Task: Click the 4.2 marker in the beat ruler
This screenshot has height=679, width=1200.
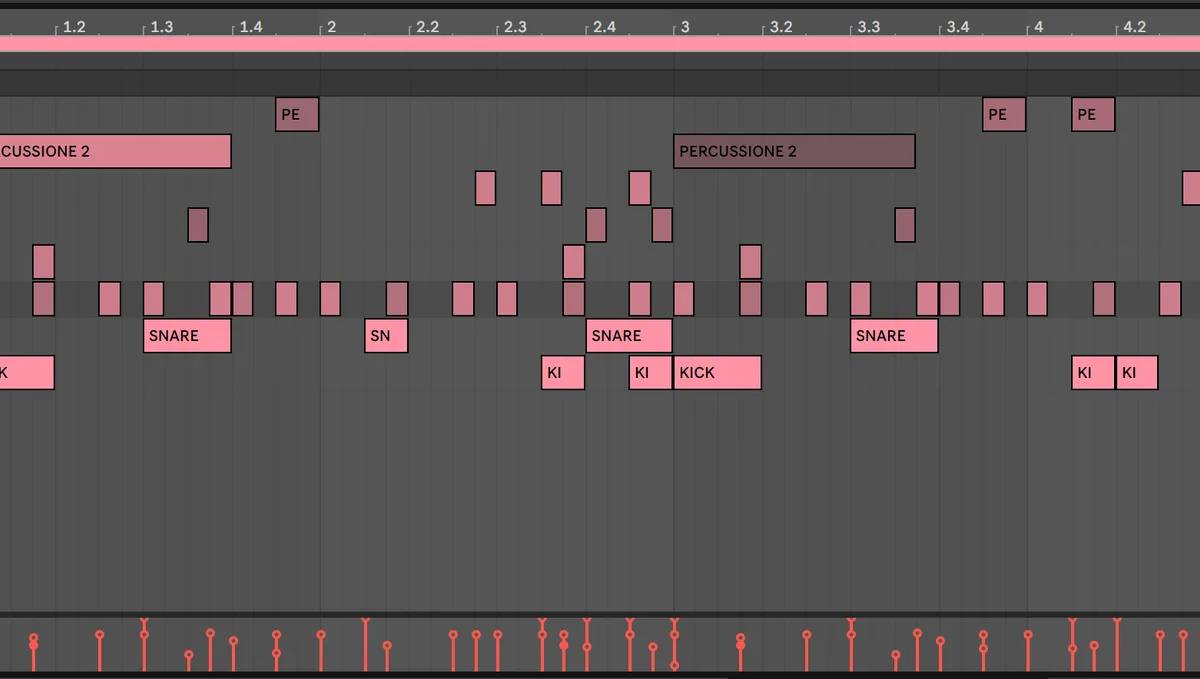Action: click(1134, 27)
